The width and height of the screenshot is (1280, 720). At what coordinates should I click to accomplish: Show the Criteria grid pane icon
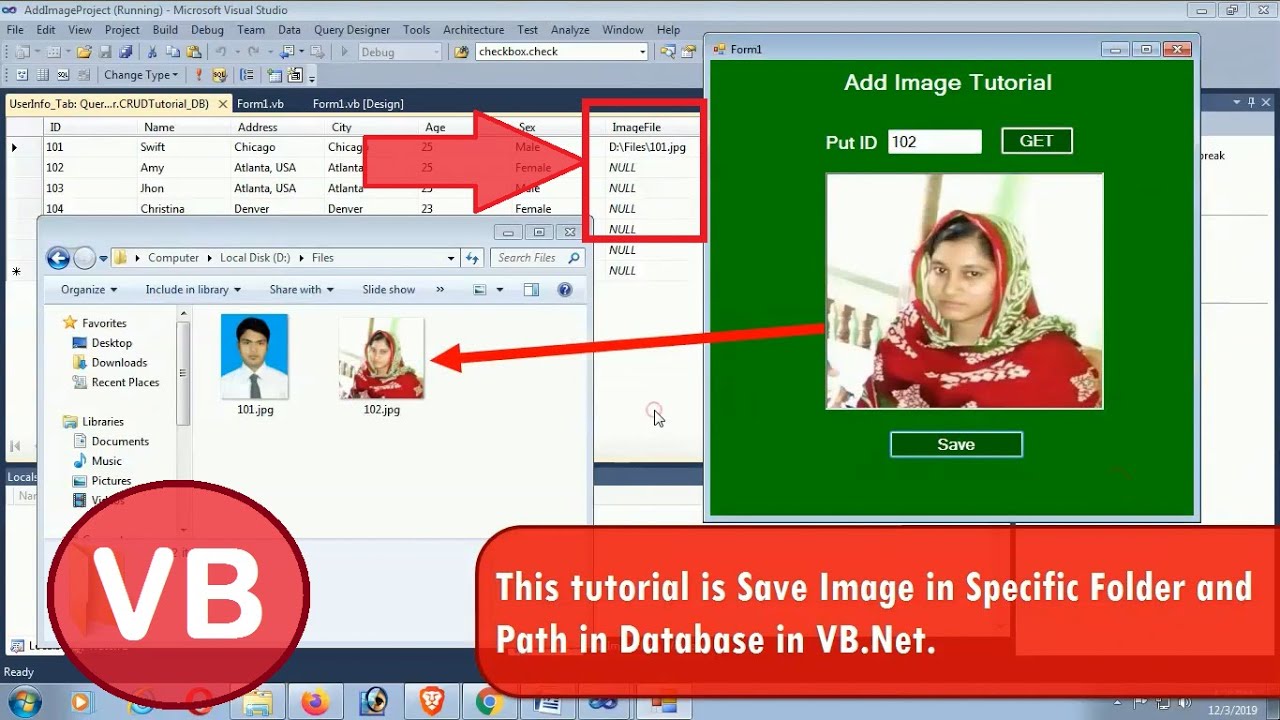43,75
